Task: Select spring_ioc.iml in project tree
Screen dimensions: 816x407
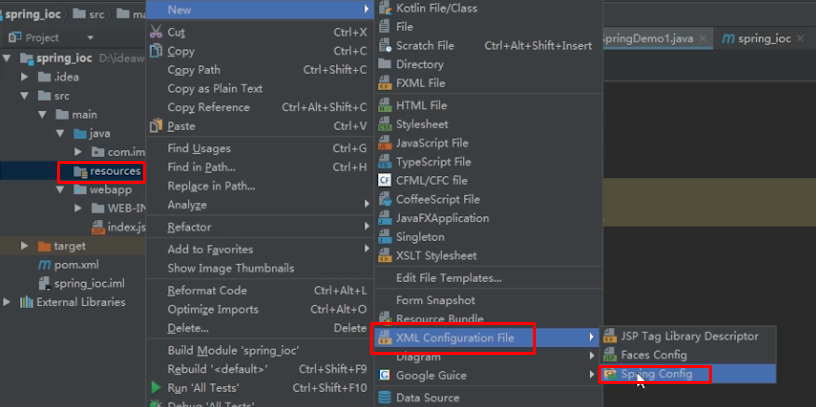Action: pos(89,284)
